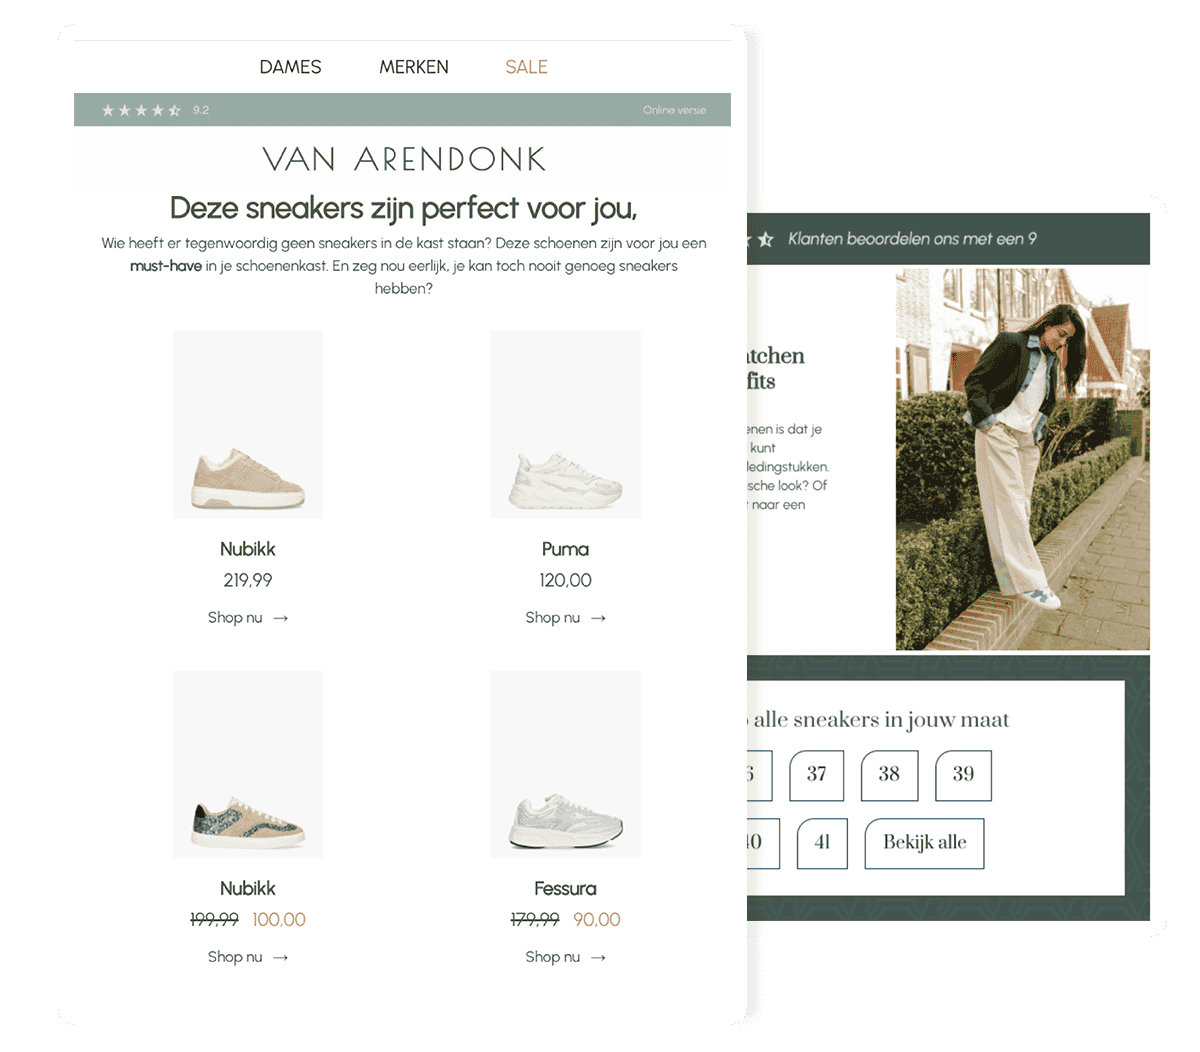
Task: Click the price 219,99
Action: [x=248, y=580]
